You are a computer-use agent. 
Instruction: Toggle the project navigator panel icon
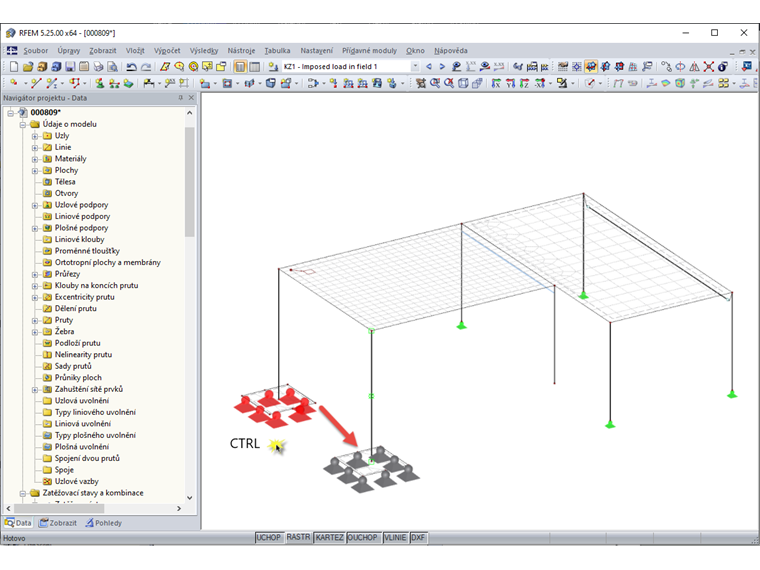coord(240,66)
